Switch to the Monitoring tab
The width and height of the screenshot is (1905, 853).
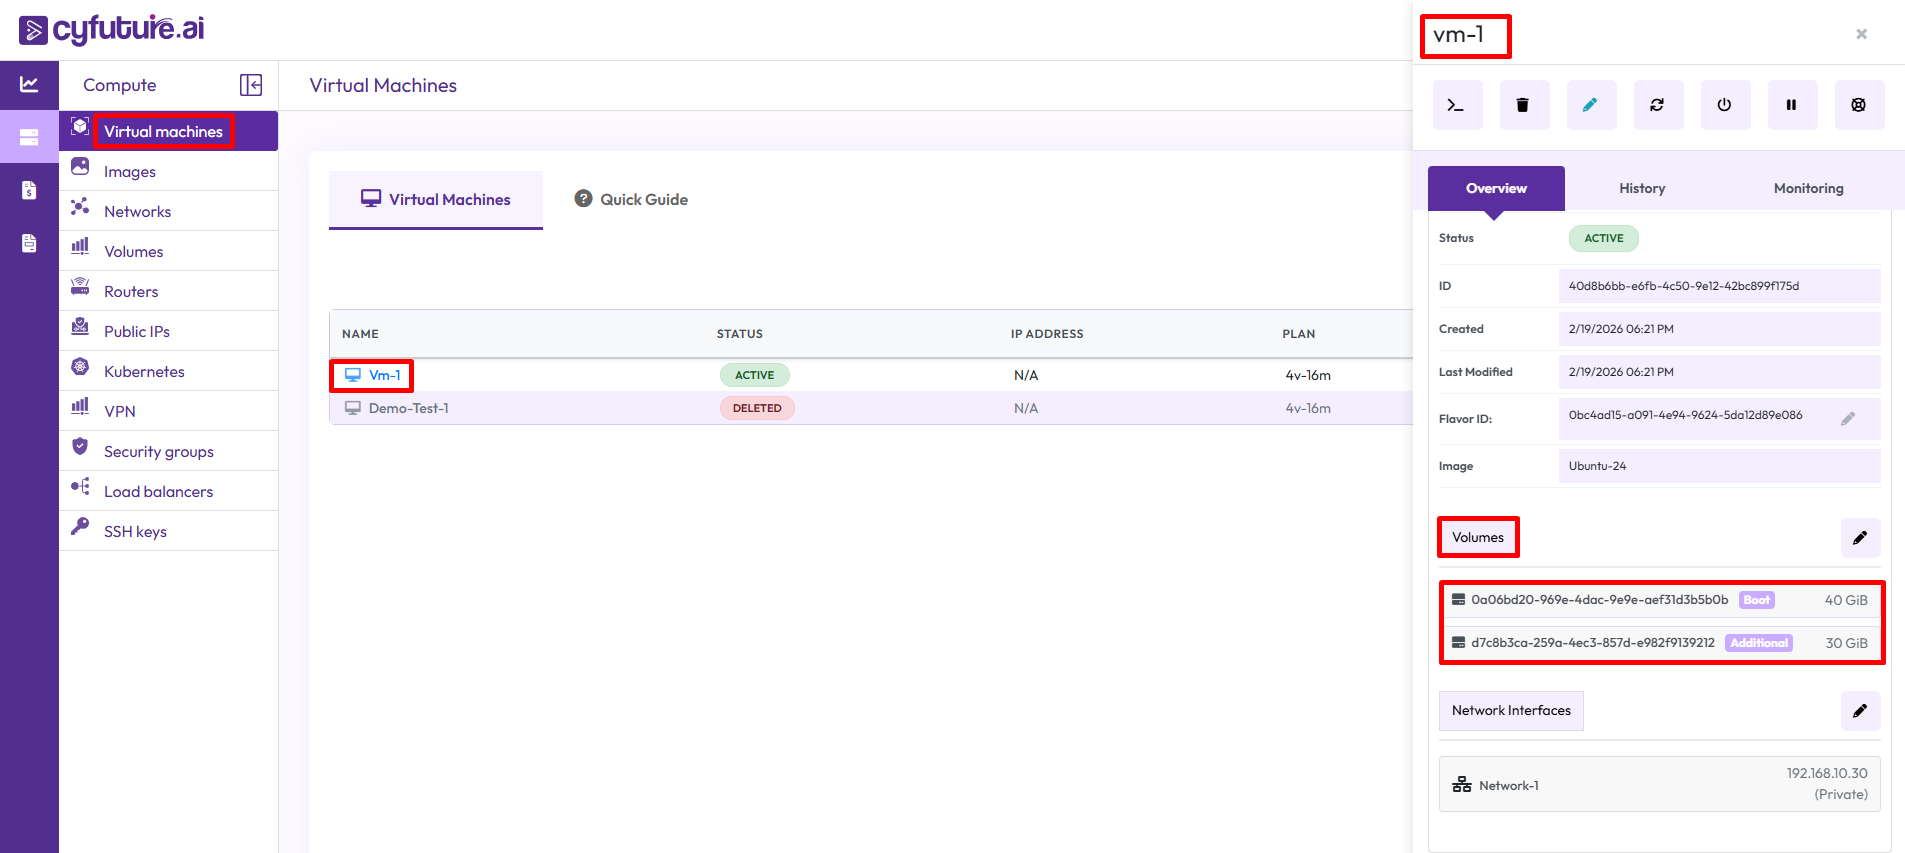(x=1807, y=188)
